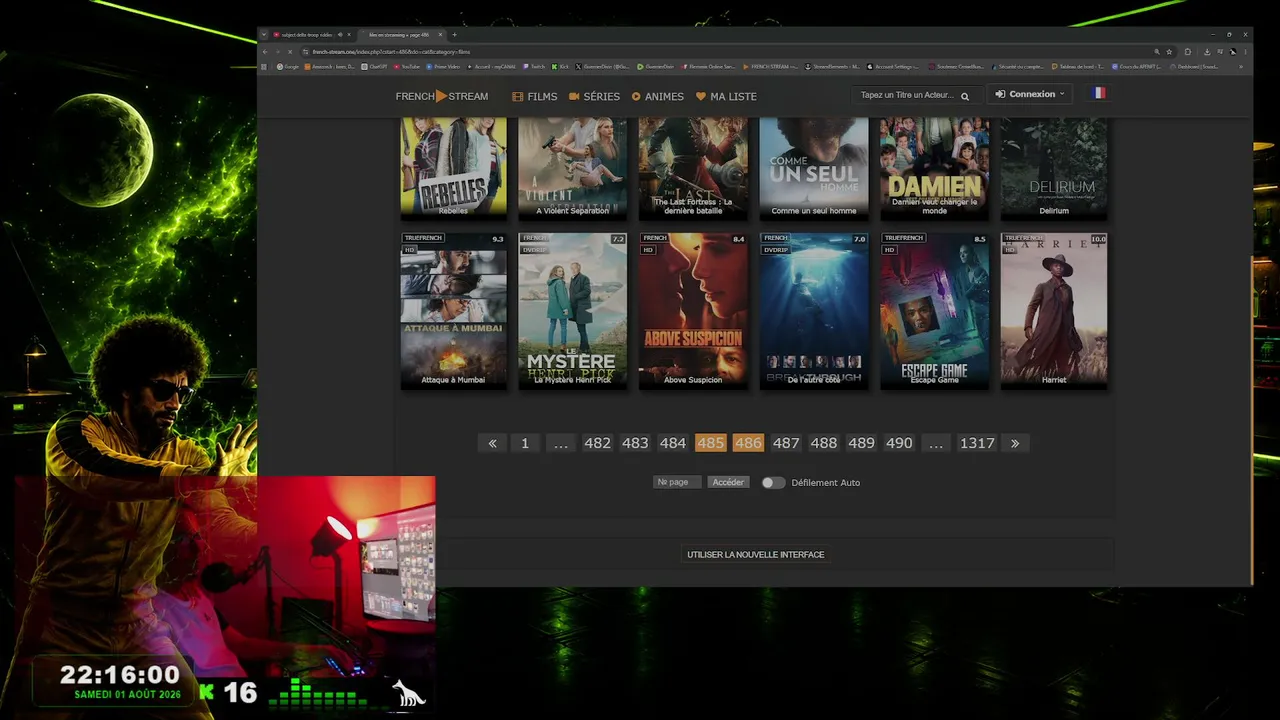Image resolution: width=1280 pixels, height=720 pixels.
Task: Toggle Défilement Auto switch
Action: pos(773,482)
